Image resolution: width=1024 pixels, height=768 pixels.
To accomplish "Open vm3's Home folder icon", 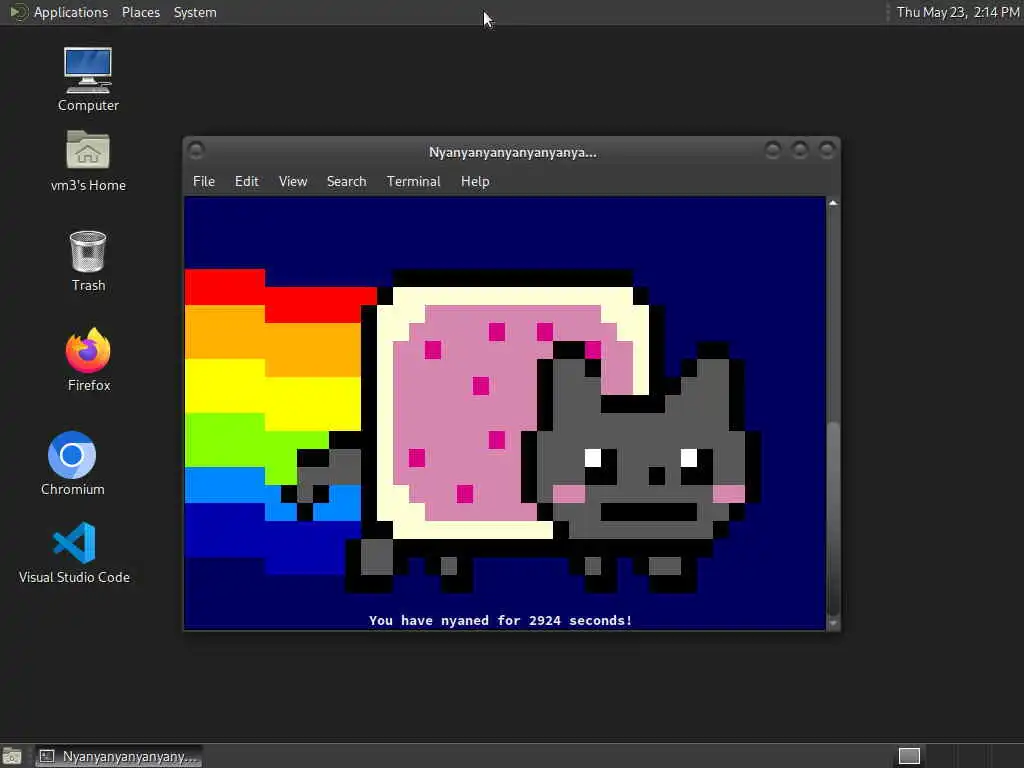I will point(88,161).
